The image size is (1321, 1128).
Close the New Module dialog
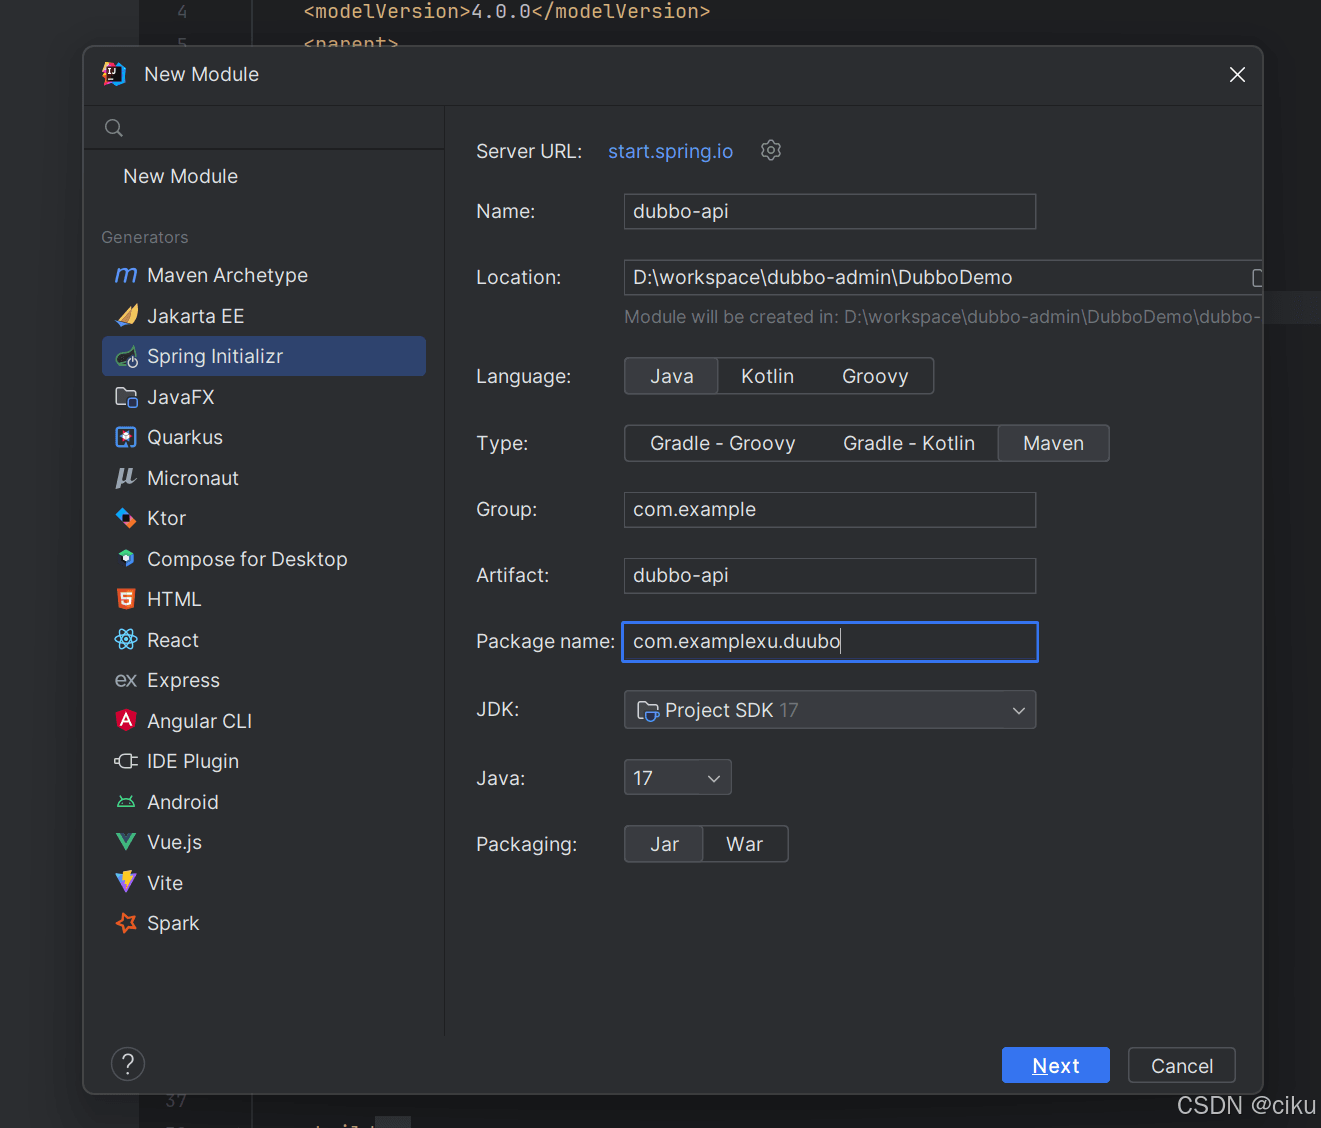[x=1237, y=75]
